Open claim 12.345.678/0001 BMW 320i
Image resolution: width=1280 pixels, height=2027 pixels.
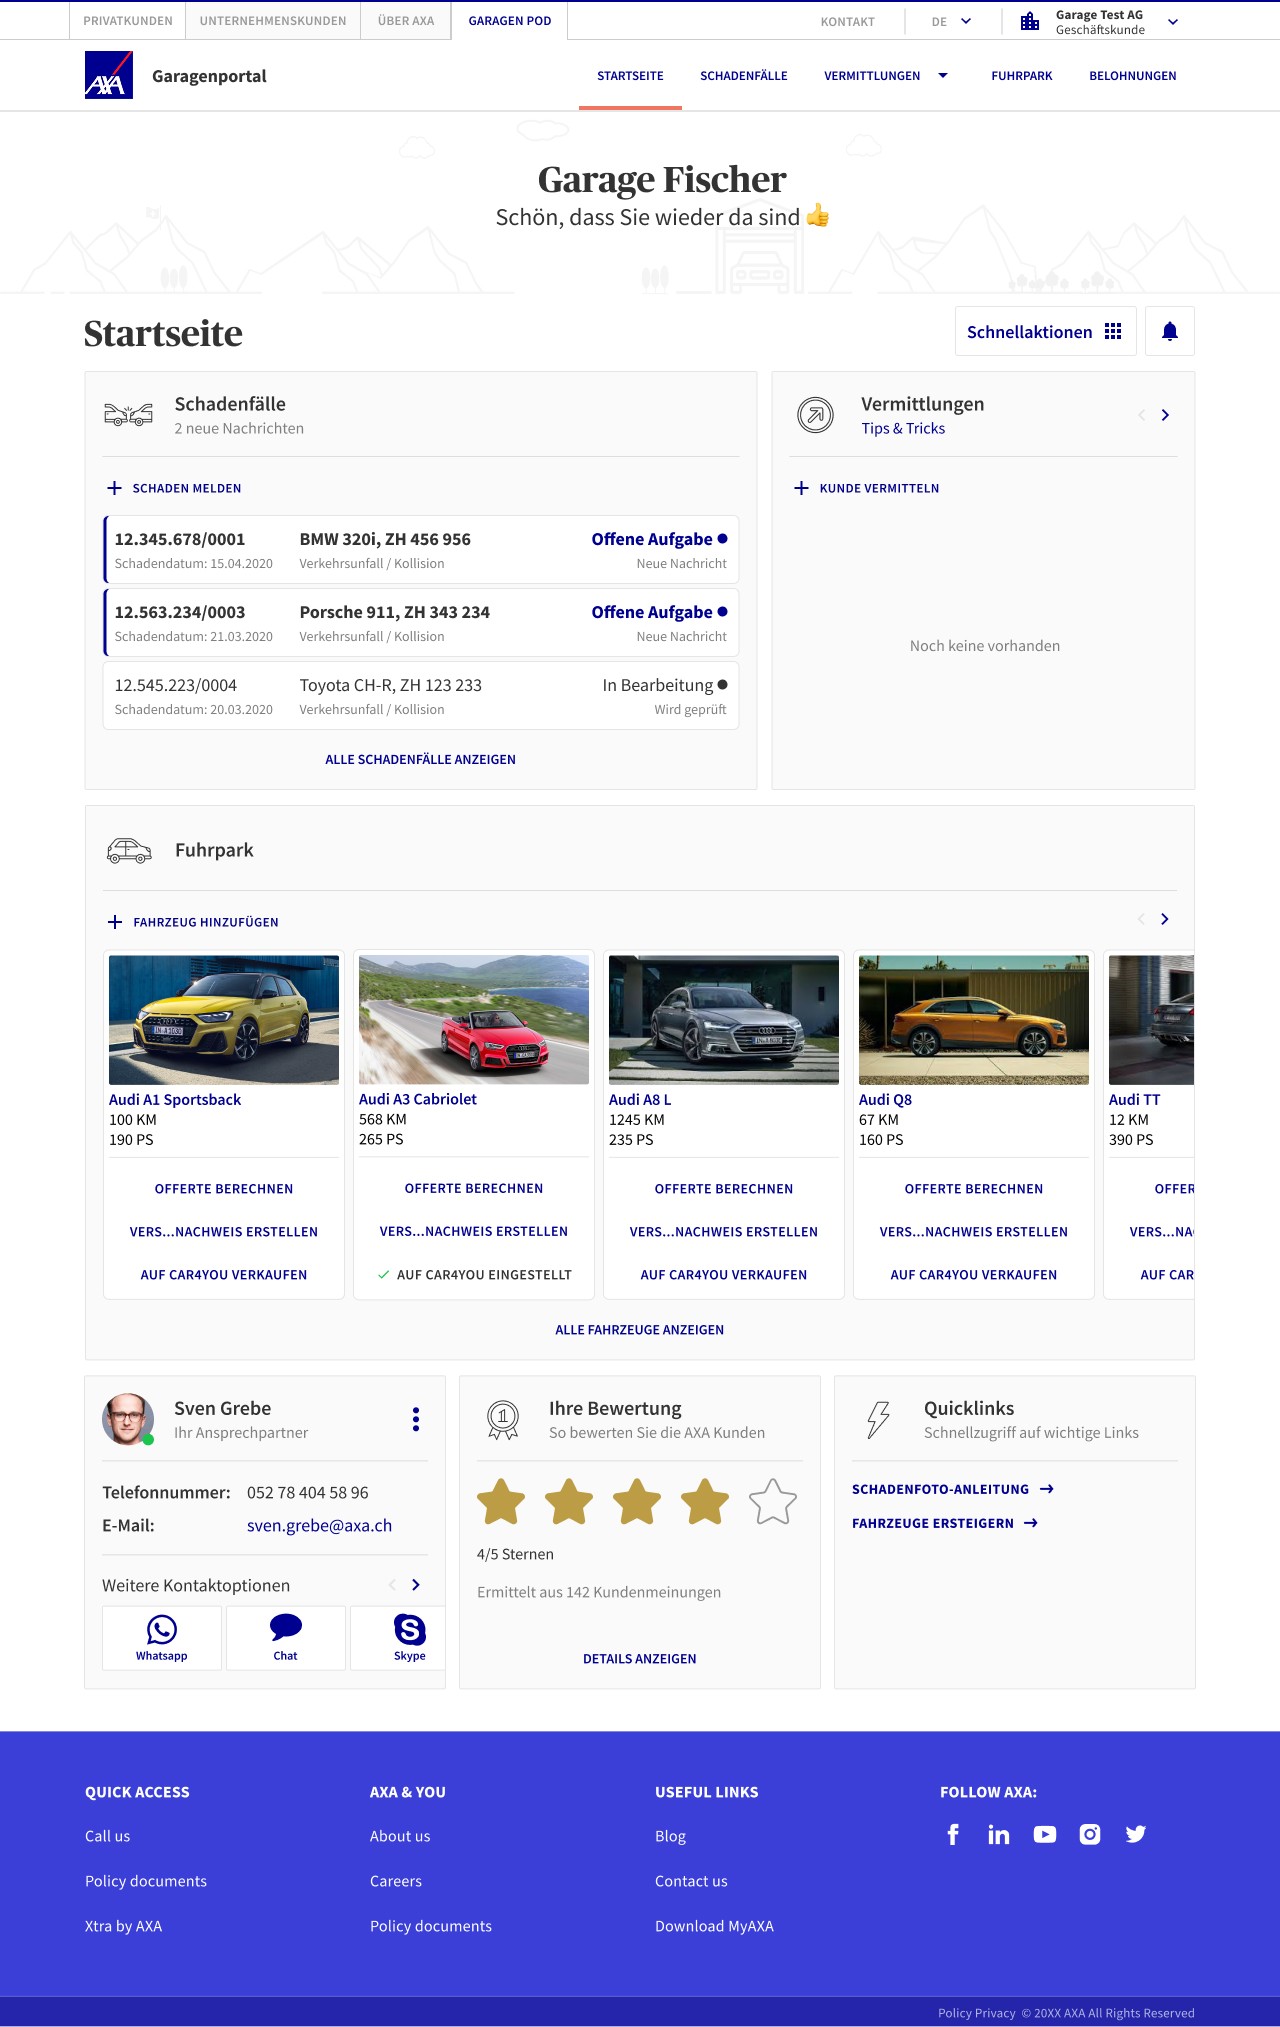tap(421, 549)
